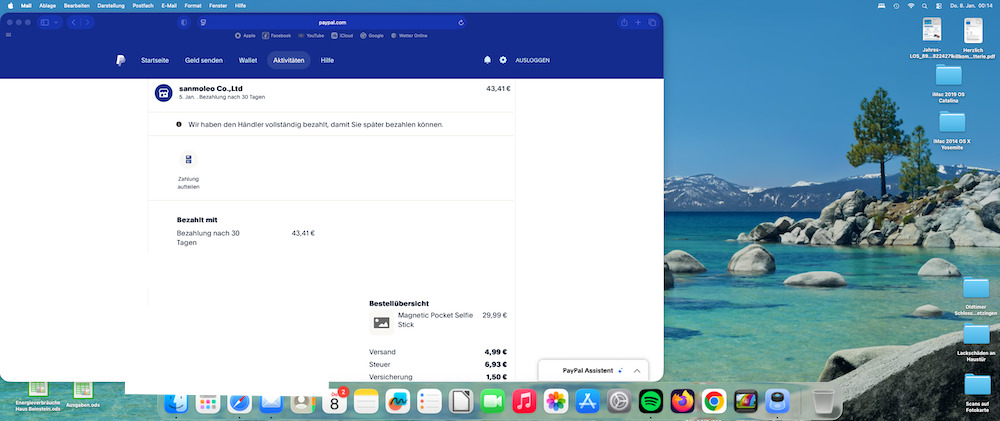Open PayPal settings gear
The image size is (1000, 421).
(503, 60)
